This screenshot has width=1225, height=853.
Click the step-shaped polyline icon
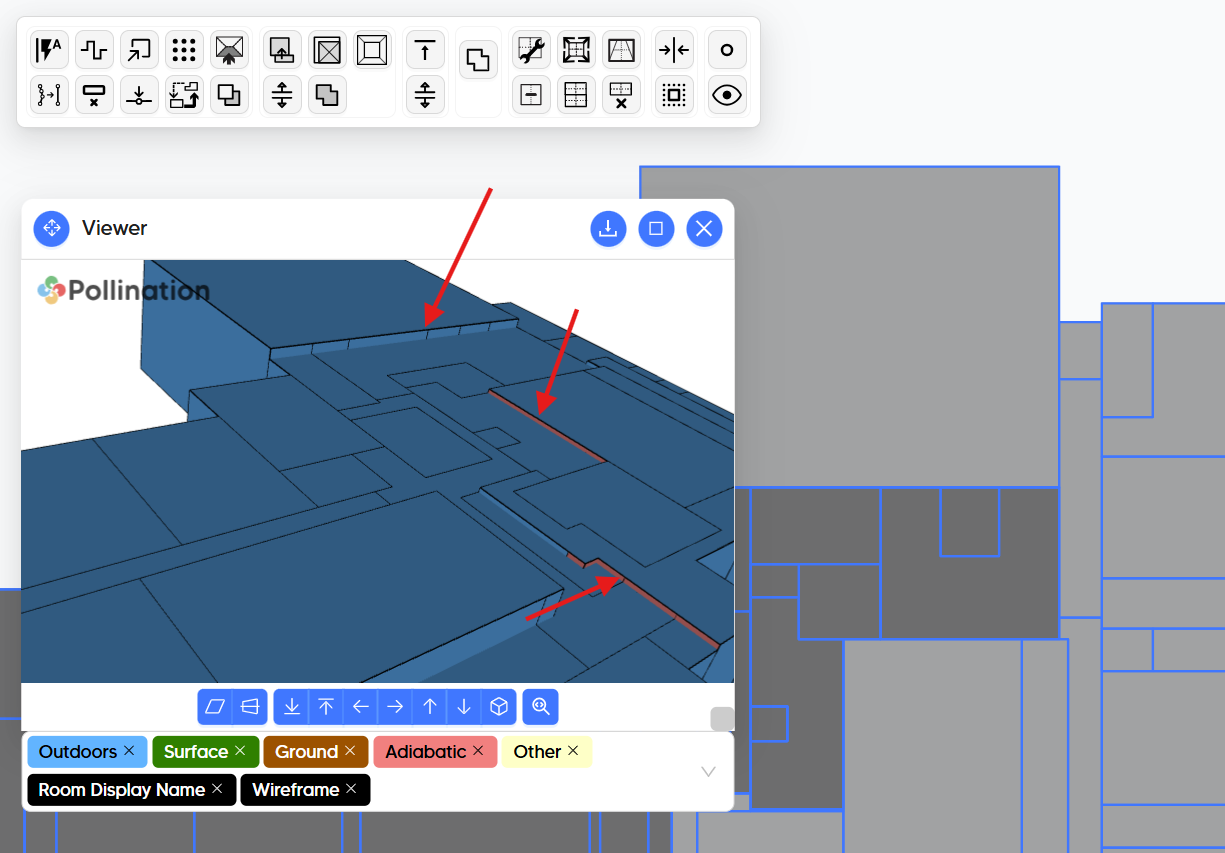pyautogui.click(x=94, y=50)
